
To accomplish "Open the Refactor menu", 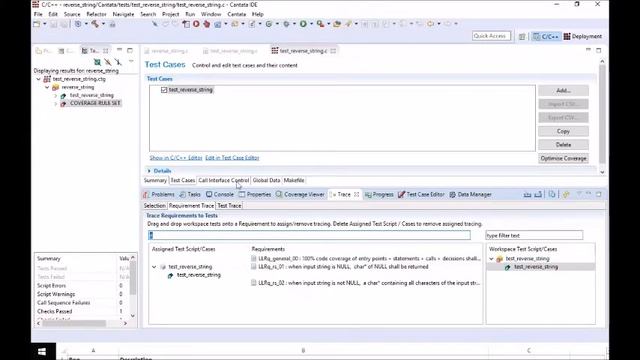I will click(x=96, y=14).
